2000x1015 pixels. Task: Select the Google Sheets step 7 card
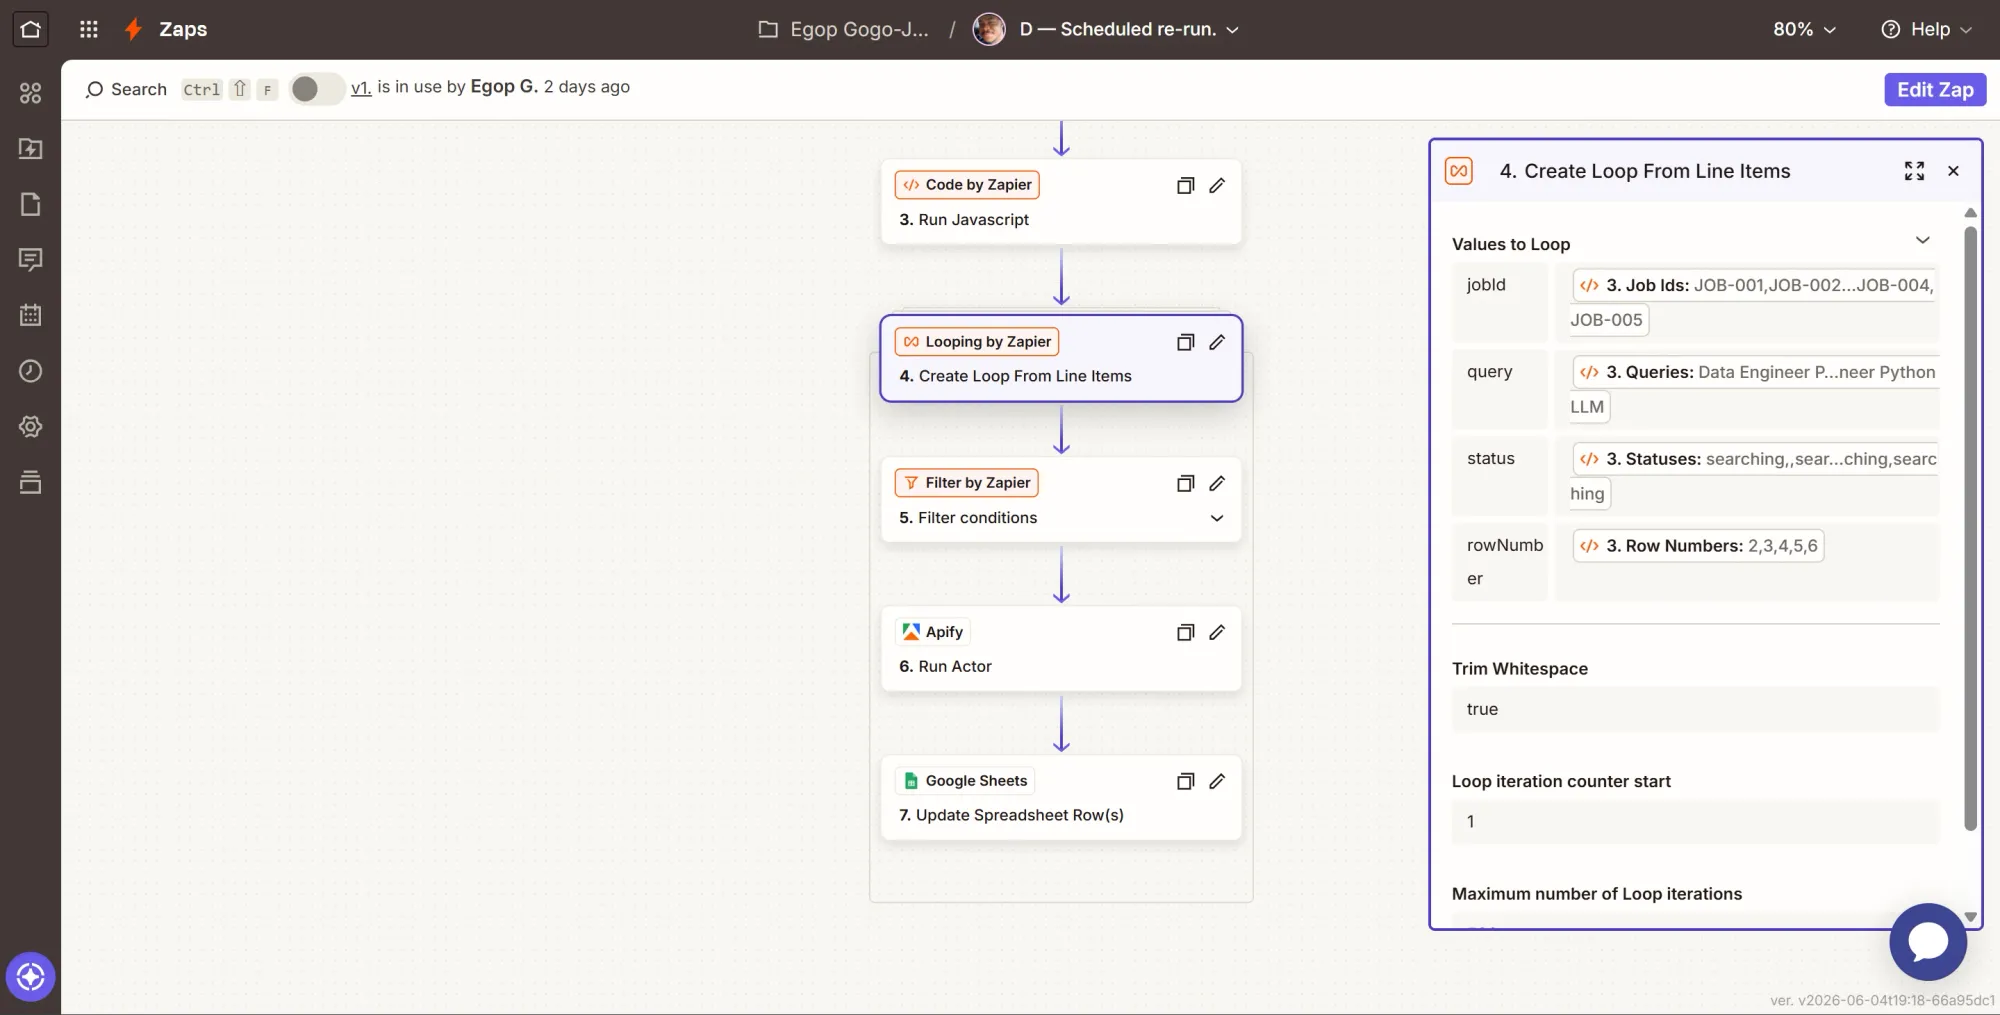tap(1061, 797)
